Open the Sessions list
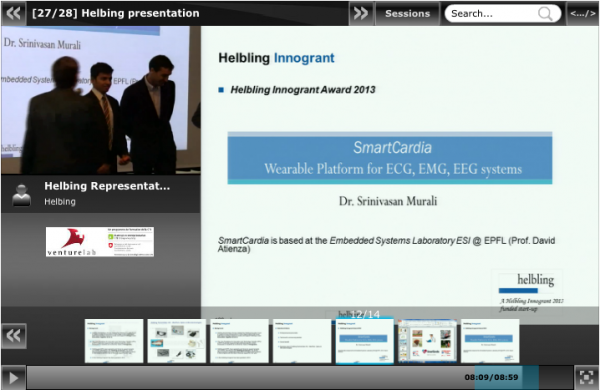This screenshot has height=390, width=600. point(408,13)
